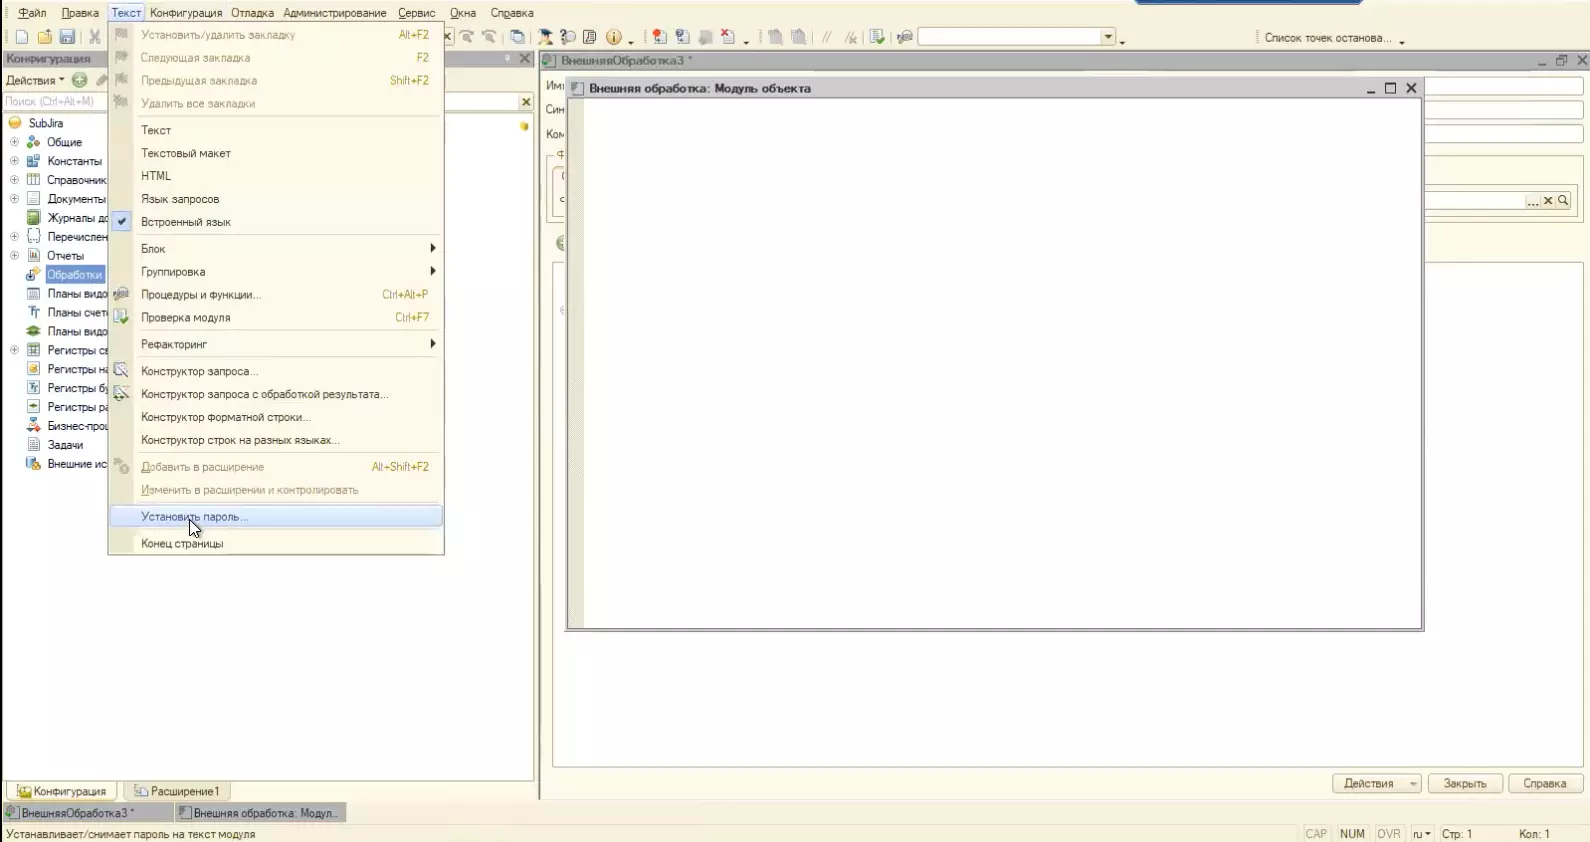This screenshot has height=842, width=1590.
Task: Open the Рефакторинг submenu
Action: pos(276,344)
